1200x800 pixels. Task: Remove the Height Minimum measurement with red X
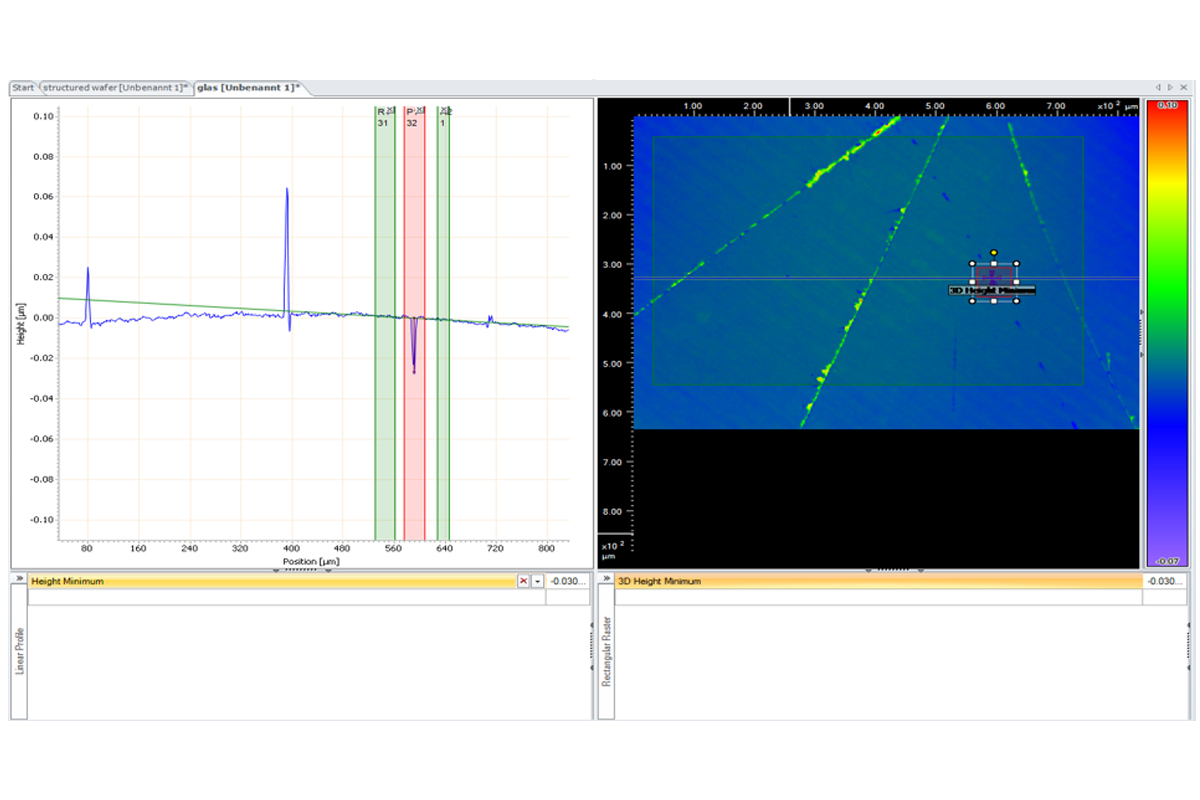(523, 581)
